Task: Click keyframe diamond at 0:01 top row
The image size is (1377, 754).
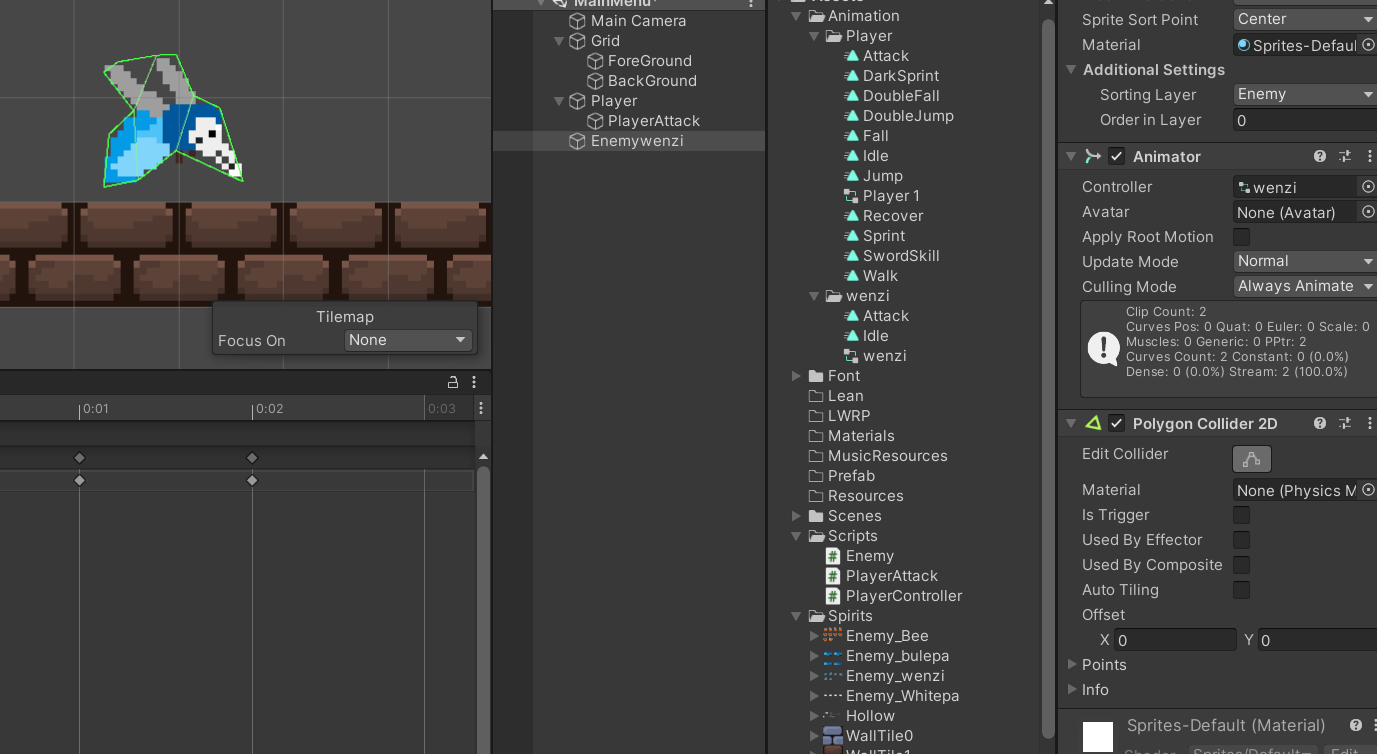Action: [80, 458]
